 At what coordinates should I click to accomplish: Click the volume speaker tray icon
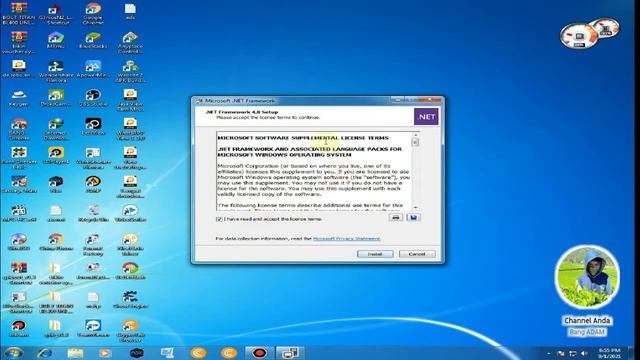click(584, 353)
